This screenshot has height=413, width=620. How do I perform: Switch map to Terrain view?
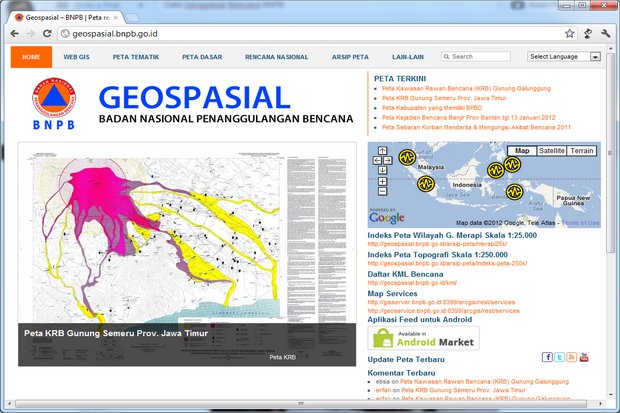point(582,151)
